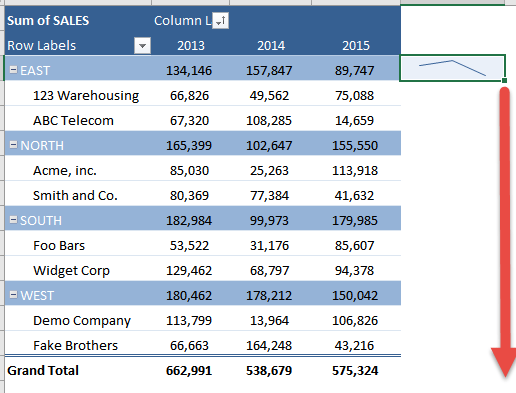The height and width of the screenshot is (393, 516).
Task: Click Foo Bars 2014 value 31,176
Action: (269, 246)
